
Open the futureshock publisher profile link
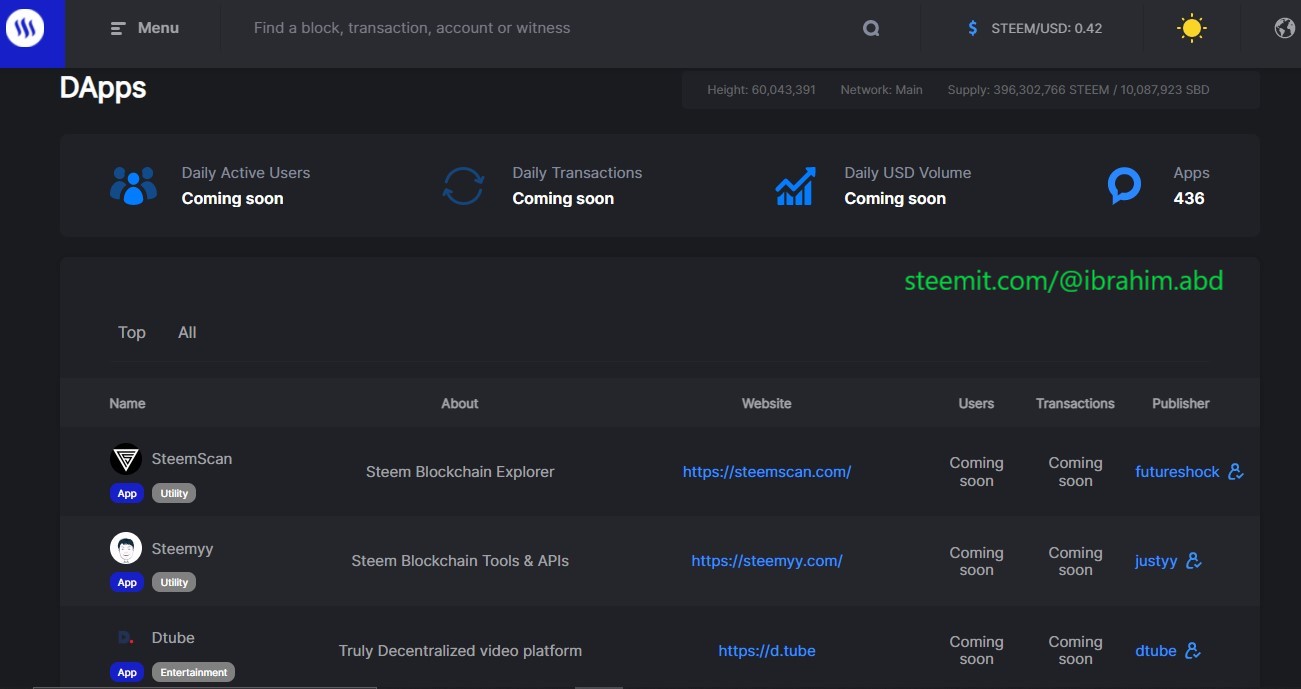coord(1177,472)
